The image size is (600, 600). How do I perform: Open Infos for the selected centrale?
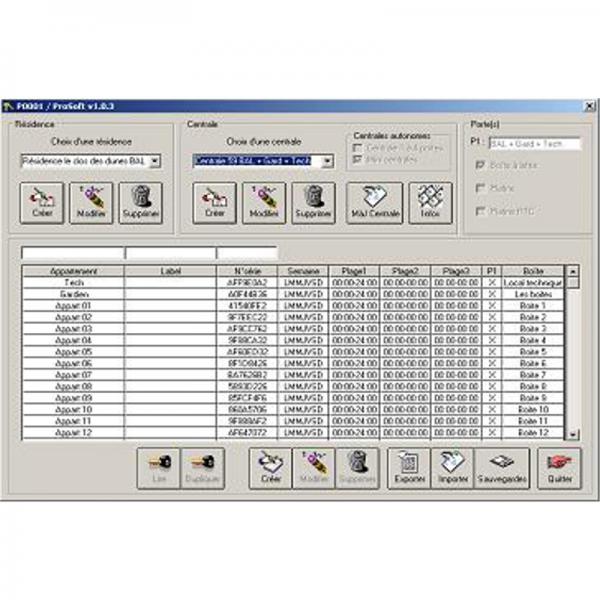pos(429,202)
